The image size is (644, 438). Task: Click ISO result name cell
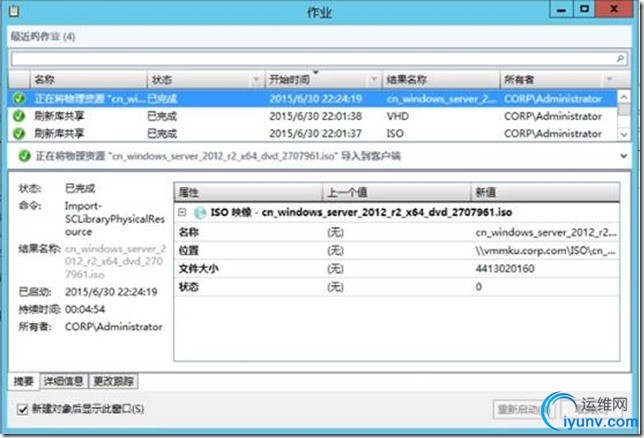tap(395, 133)
